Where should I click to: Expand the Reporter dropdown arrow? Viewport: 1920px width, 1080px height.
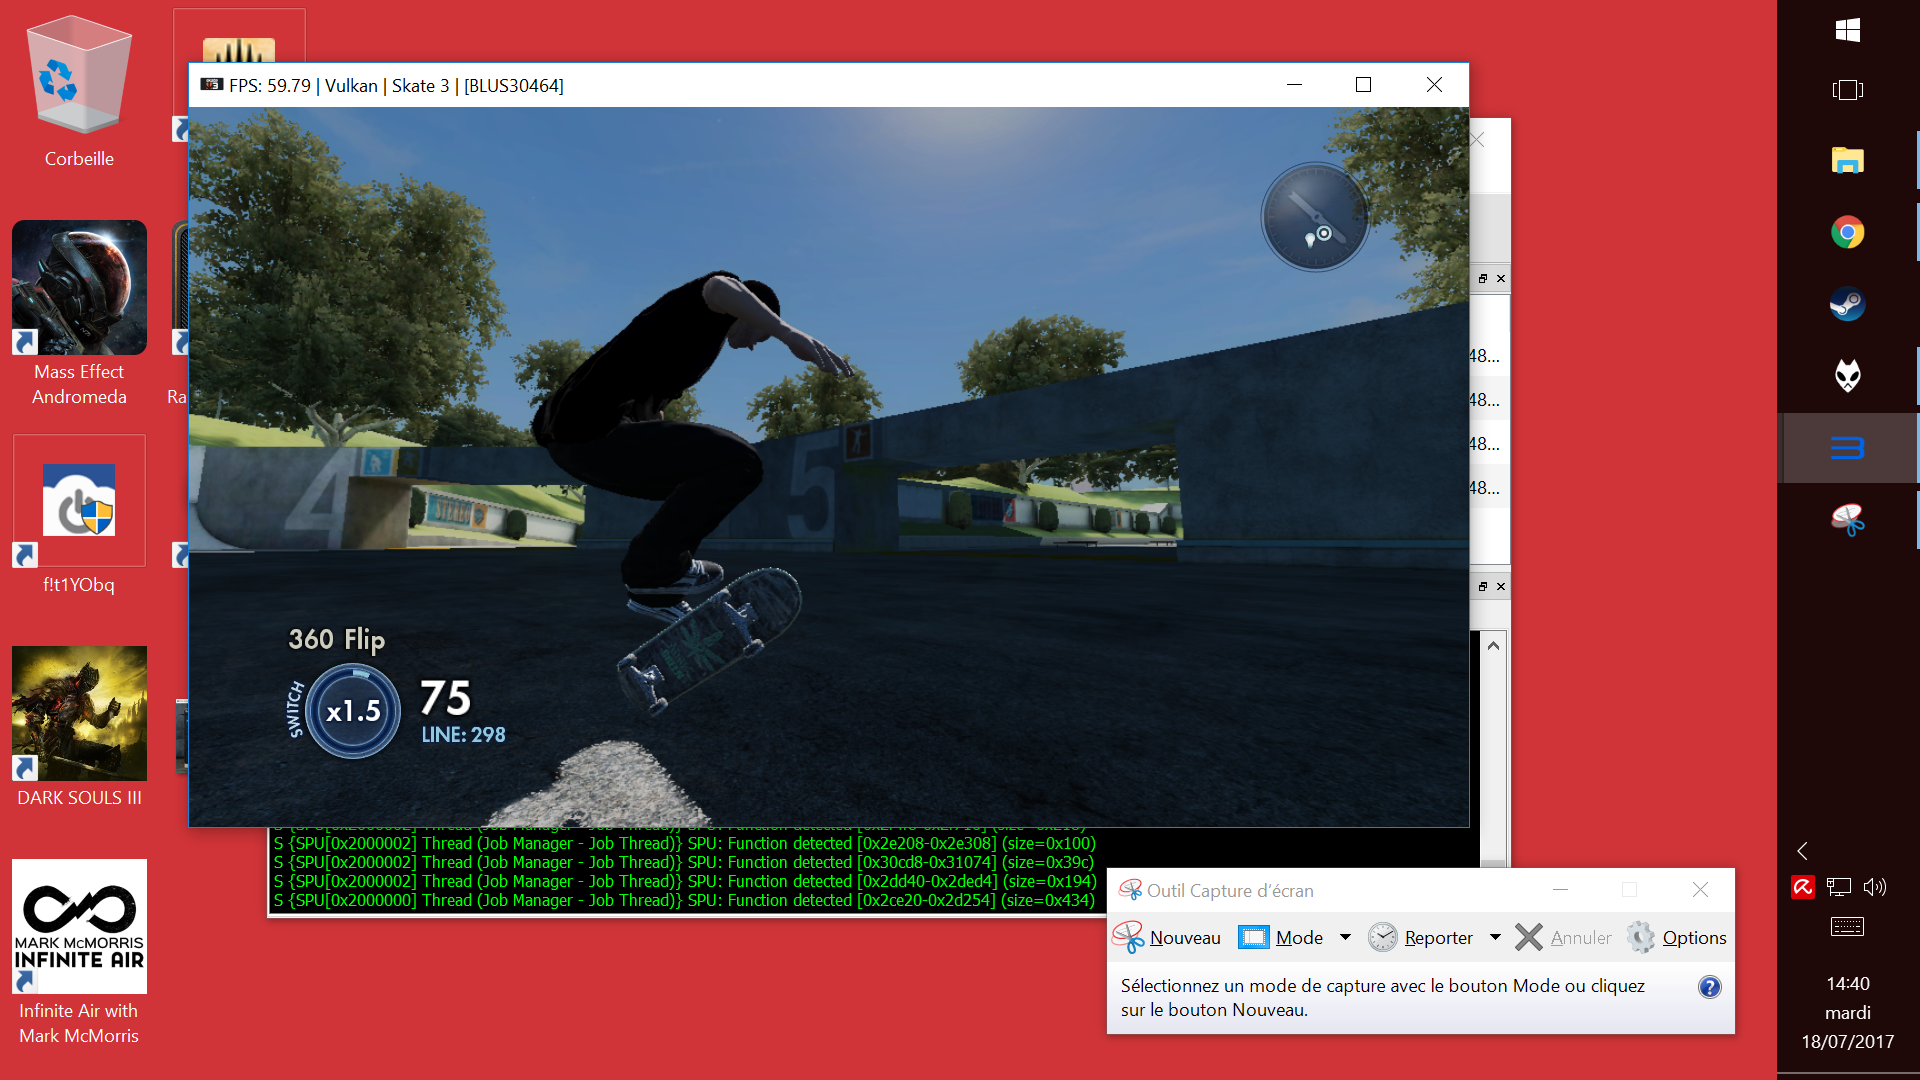(x=1495, y=937)
